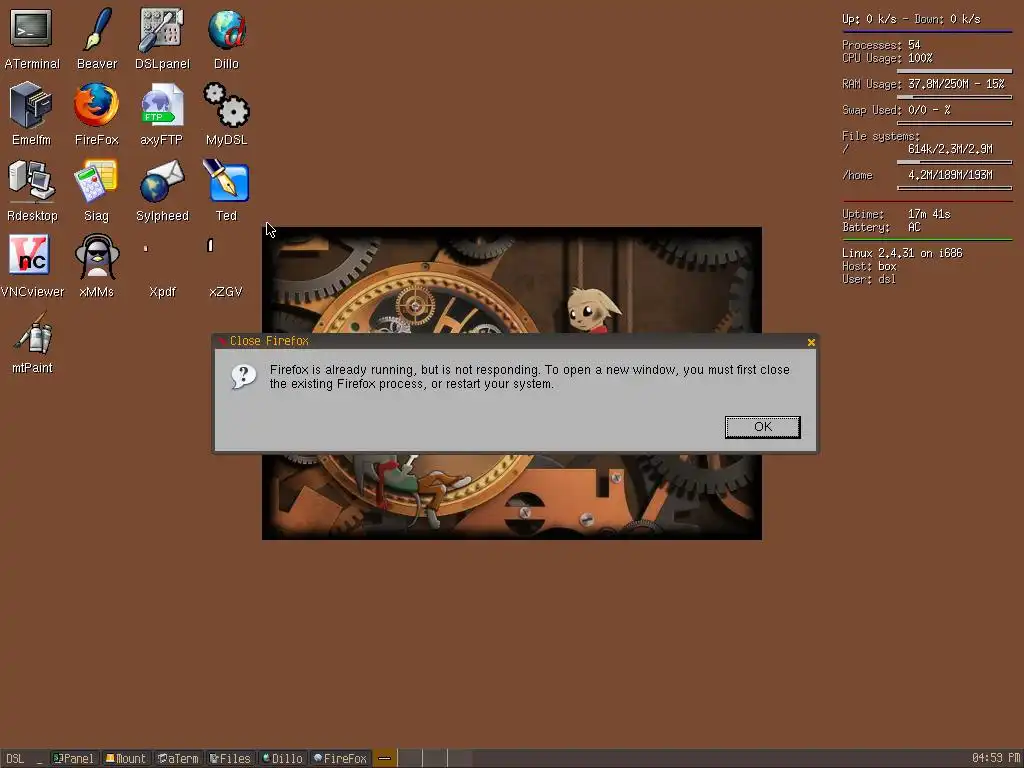This screenshot has width=1024, height=768.
Task: Click the Uptime 17m 41s text
Action: click(x=896, y=214)
